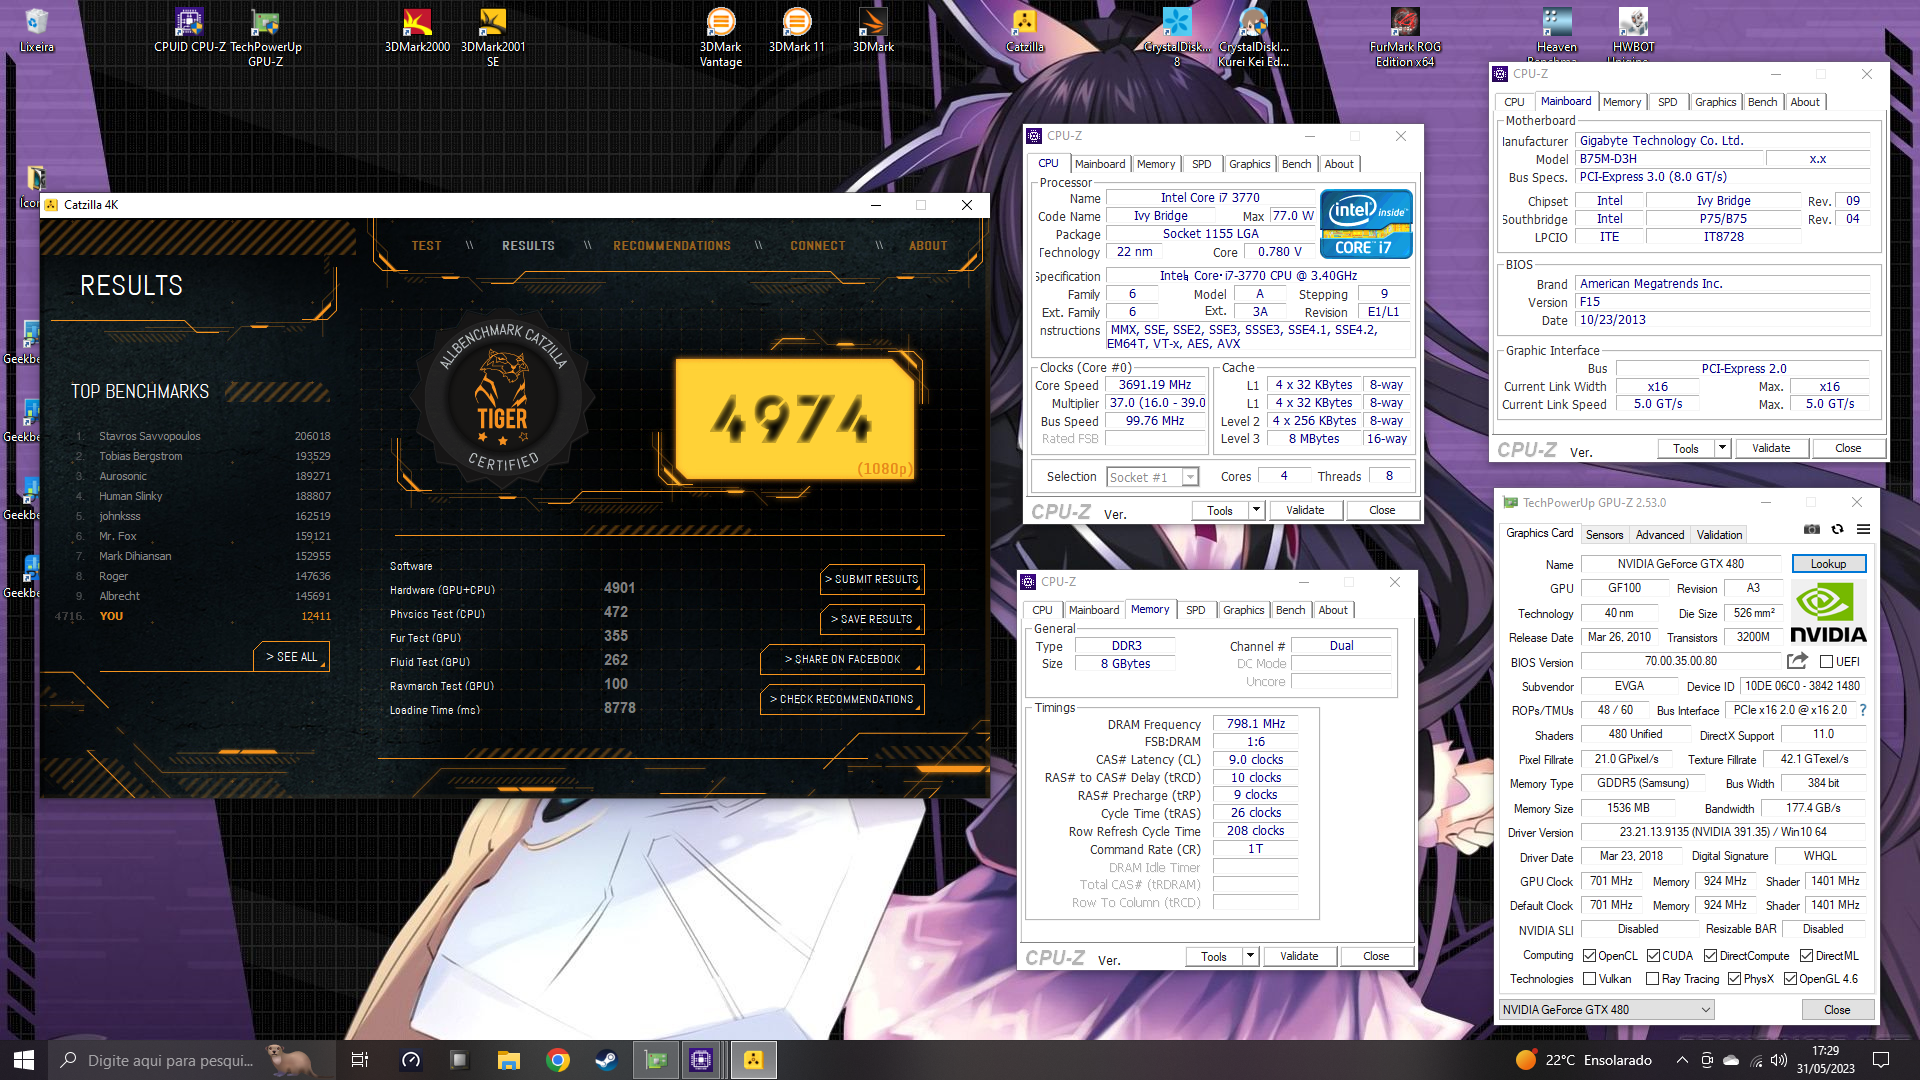Open the GPU selection dropdown in GPU-Z

point(1606,1010)
